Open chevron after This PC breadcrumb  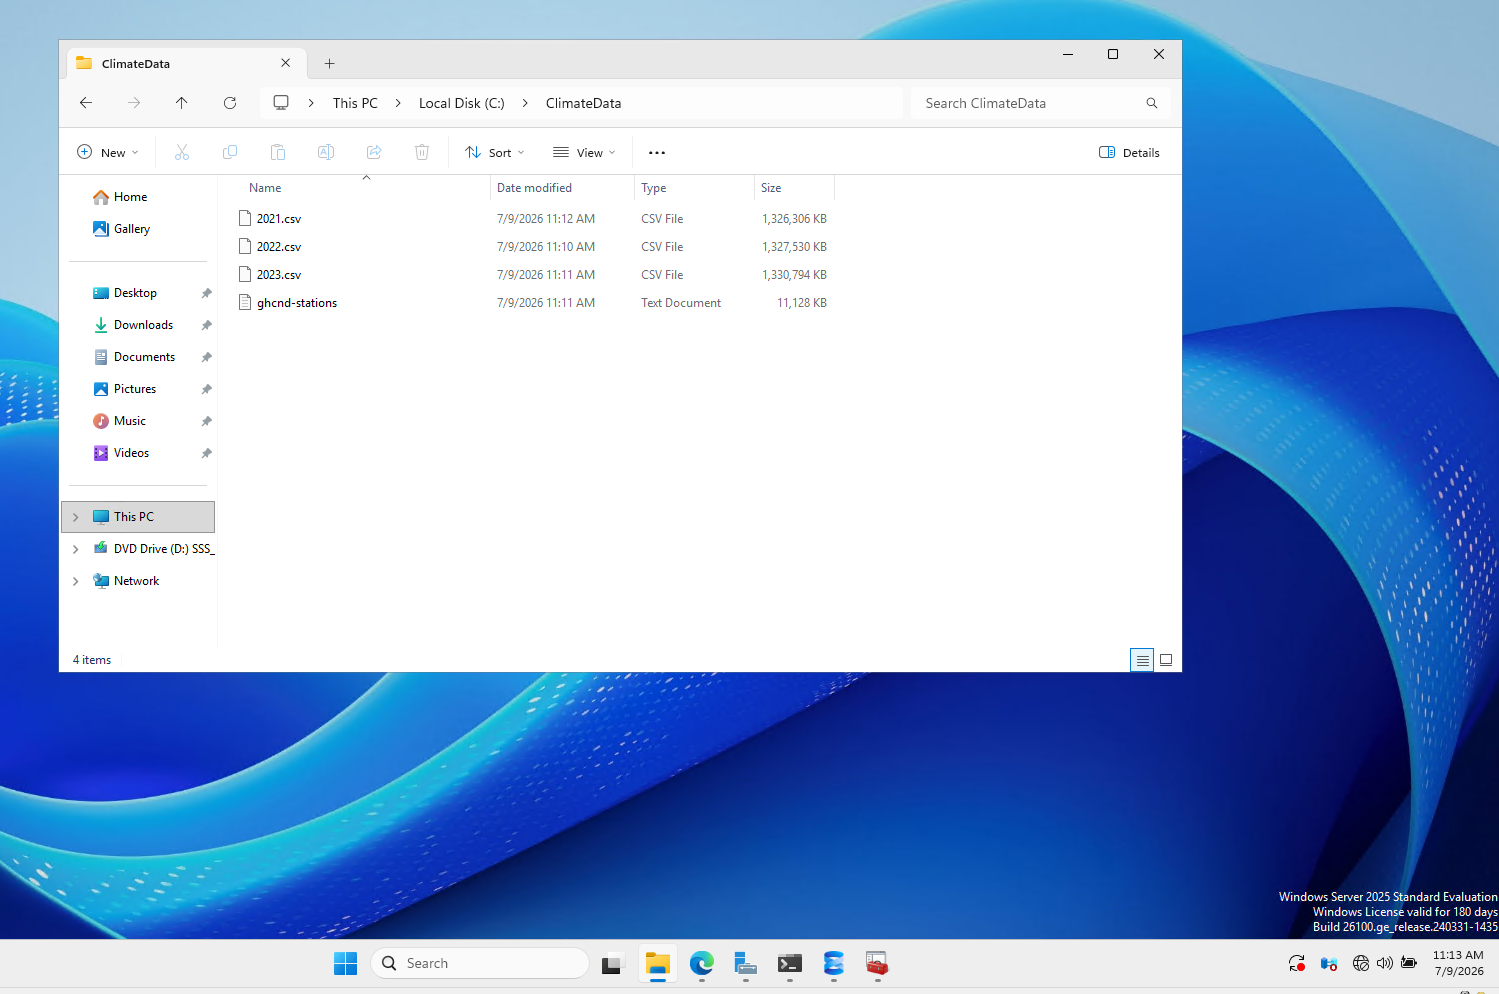tap(398, 103)
